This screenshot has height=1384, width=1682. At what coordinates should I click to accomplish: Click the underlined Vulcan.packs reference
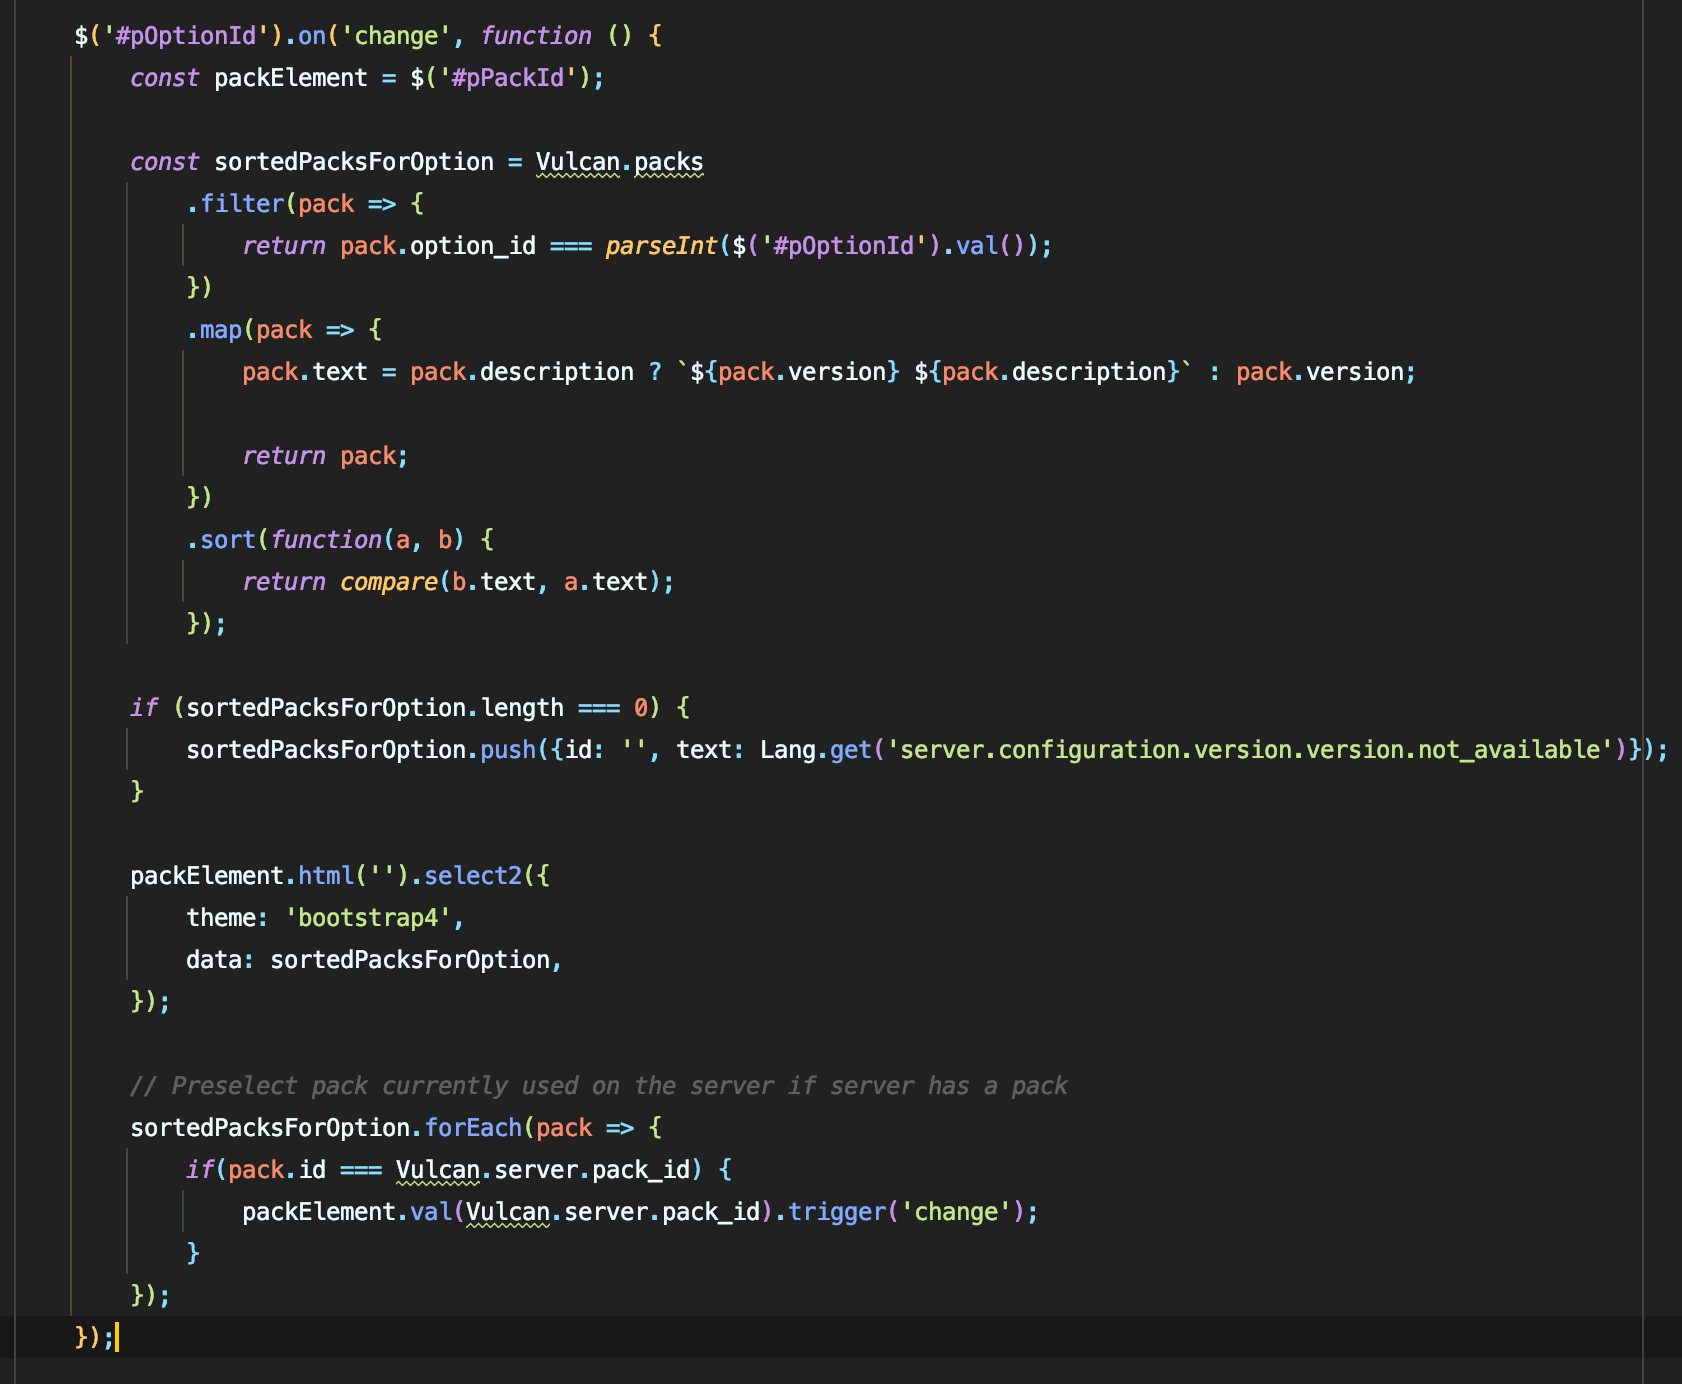[x=619, y=162]
